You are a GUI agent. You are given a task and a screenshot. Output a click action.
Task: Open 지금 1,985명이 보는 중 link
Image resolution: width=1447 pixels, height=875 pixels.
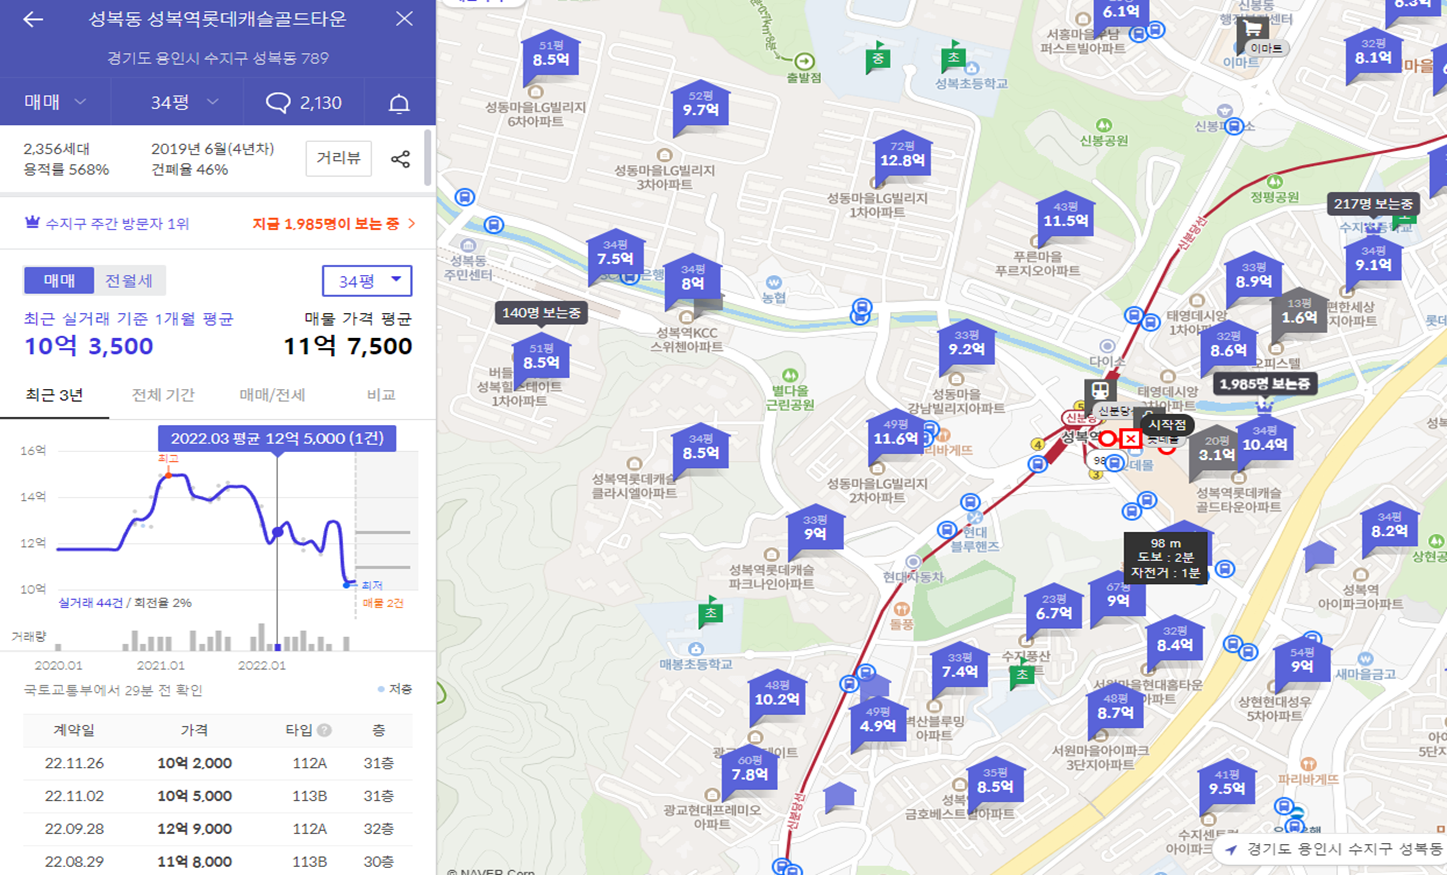(334, 224)
